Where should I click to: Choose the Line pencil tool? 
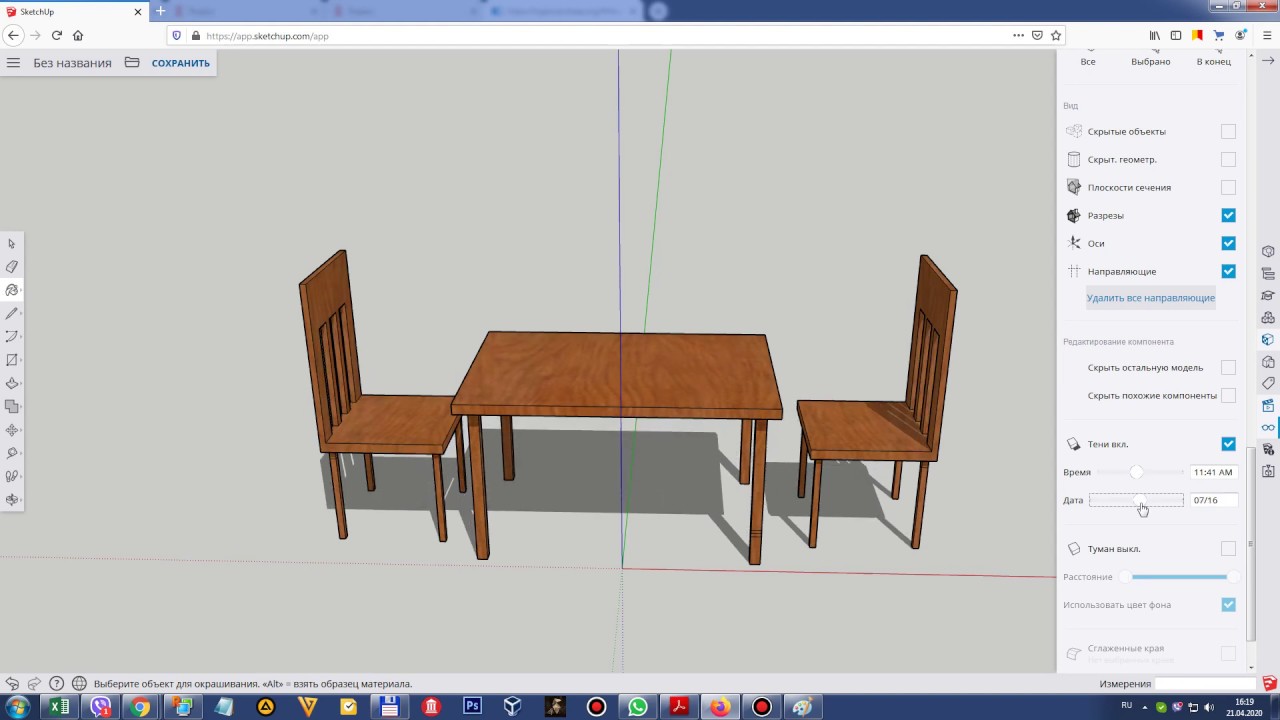click(x=12, y=314)
